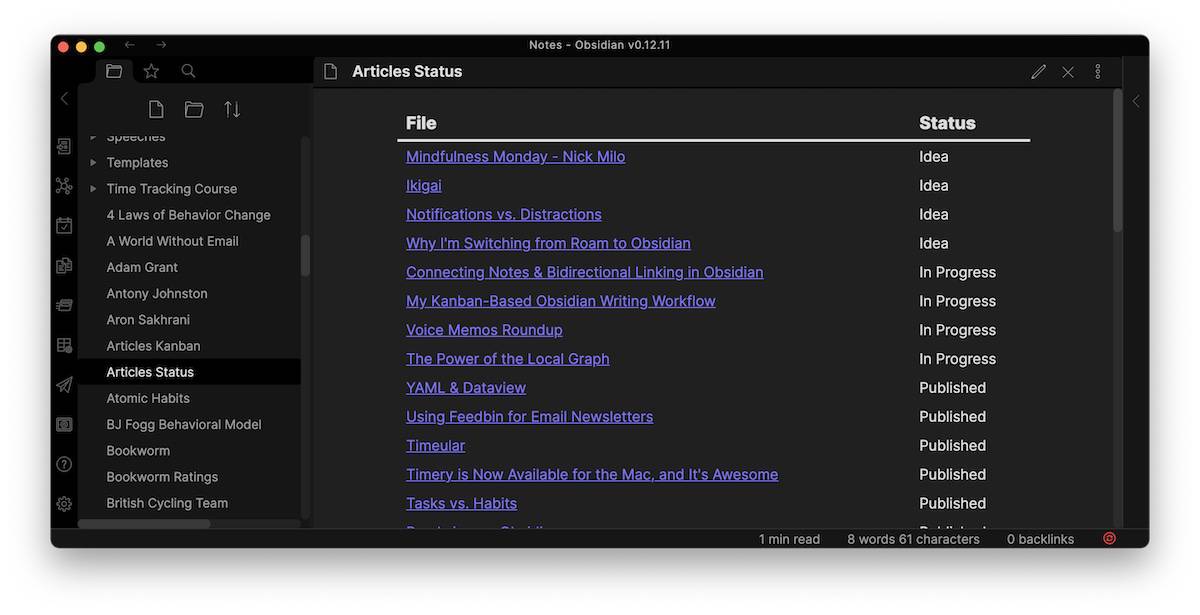
Task: Switch to the search tab
Action: (x=188, y=71)
